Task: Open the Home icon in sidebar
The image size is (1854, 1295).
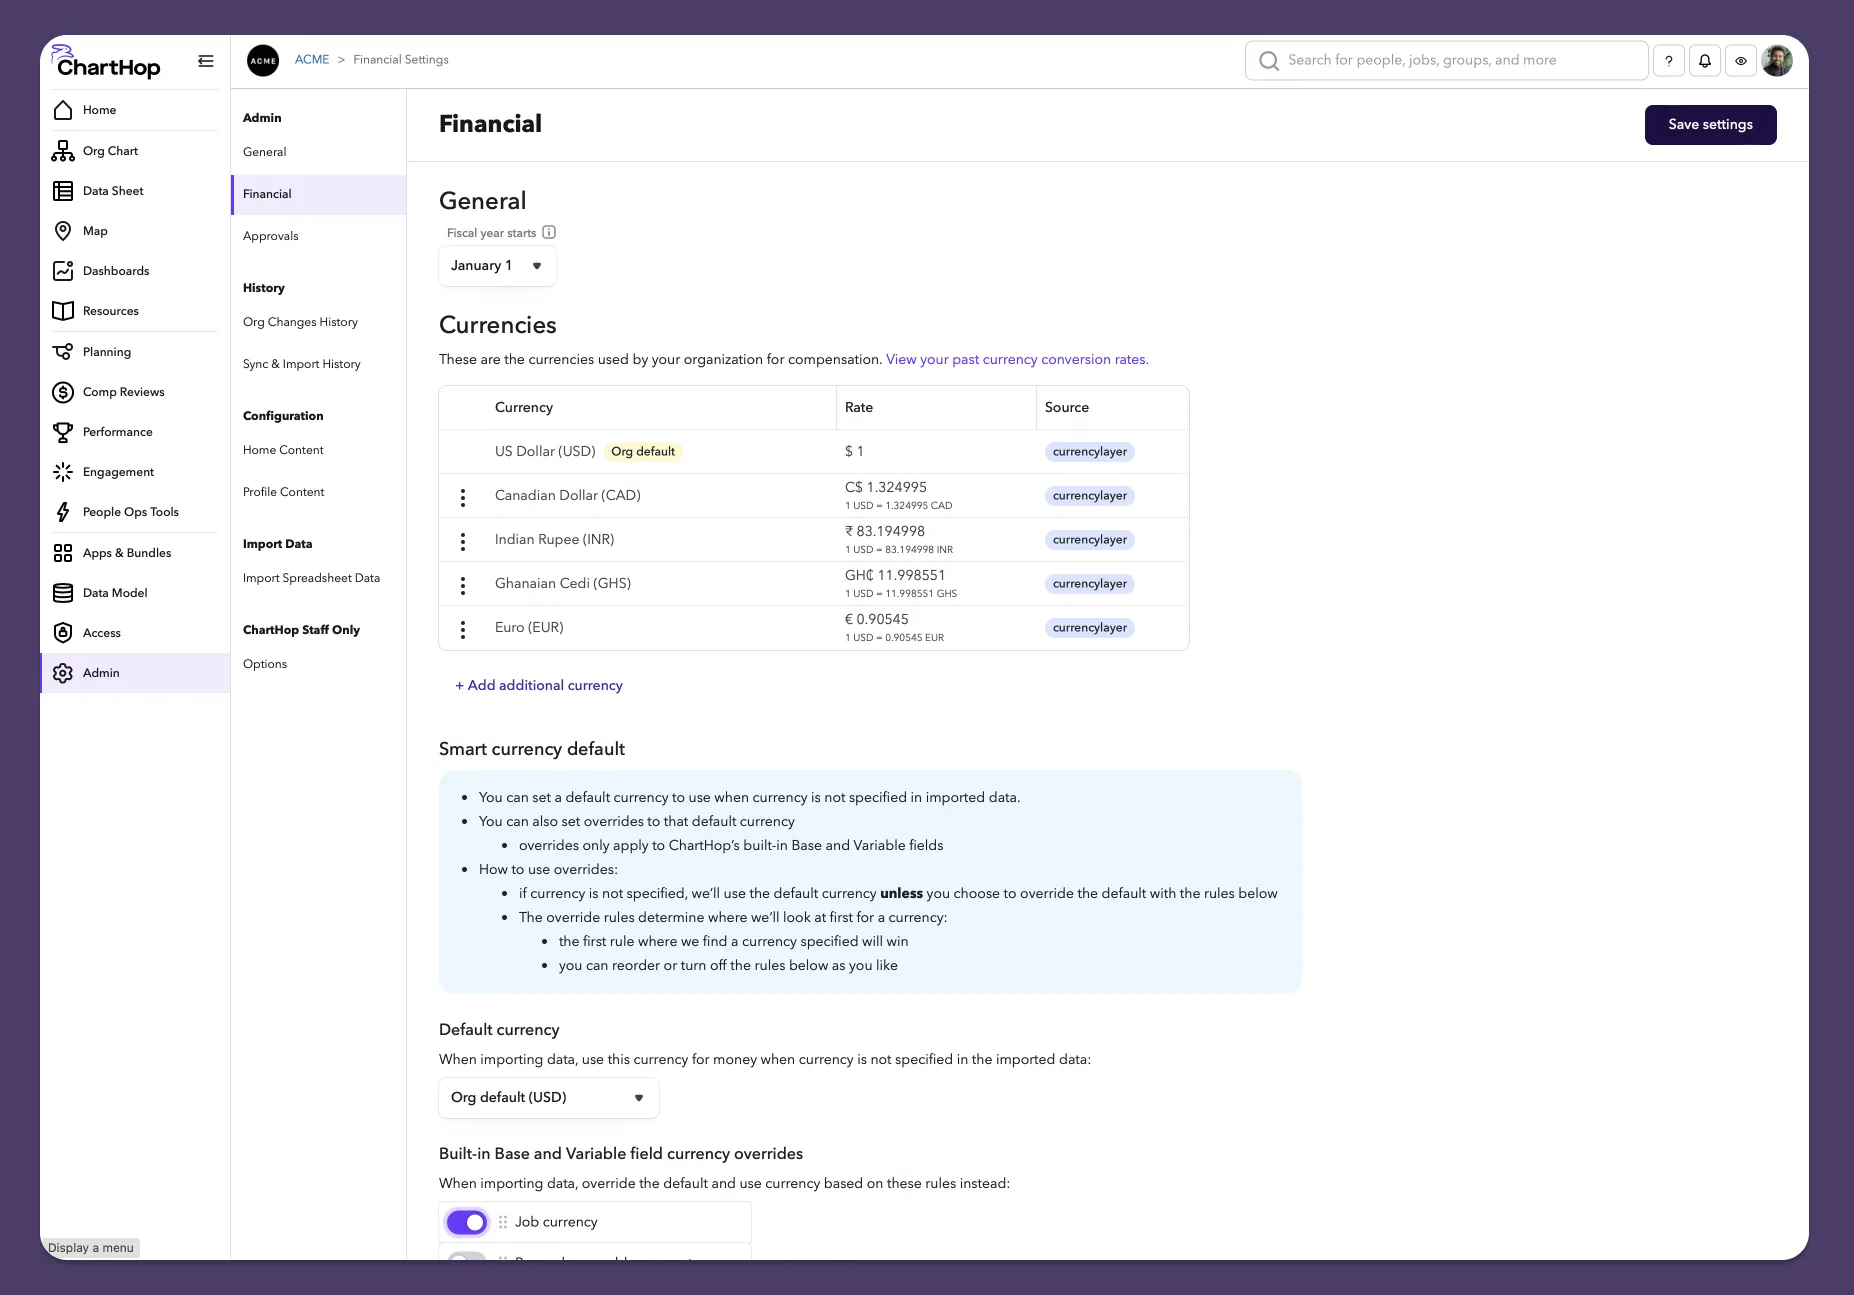Action: pos(63,110)
